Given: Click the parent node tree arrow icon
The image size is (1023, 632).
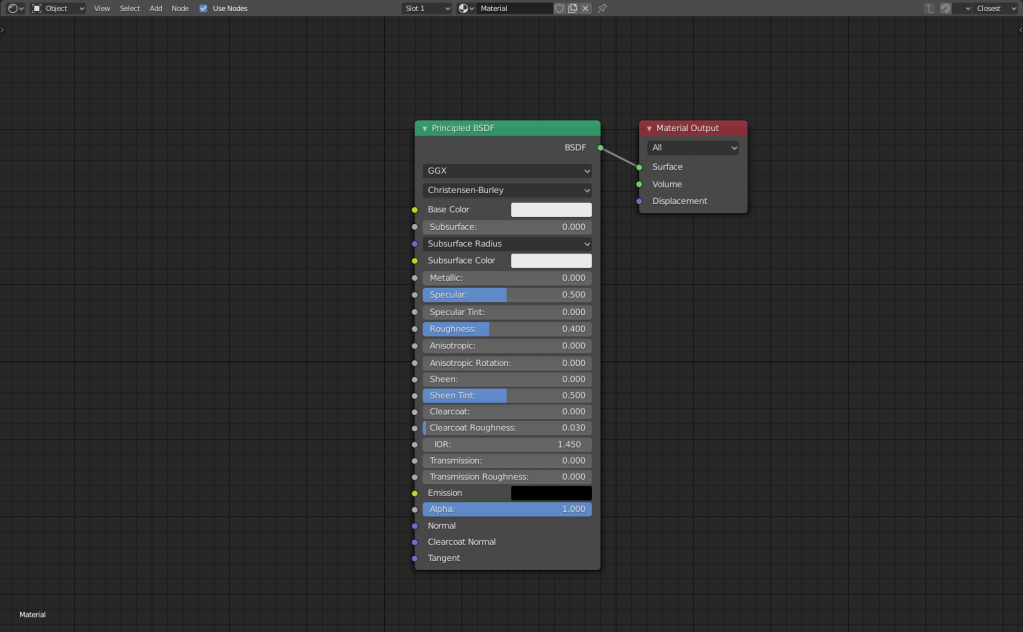Looking at the screenshot, I should (x=929, y=8).
